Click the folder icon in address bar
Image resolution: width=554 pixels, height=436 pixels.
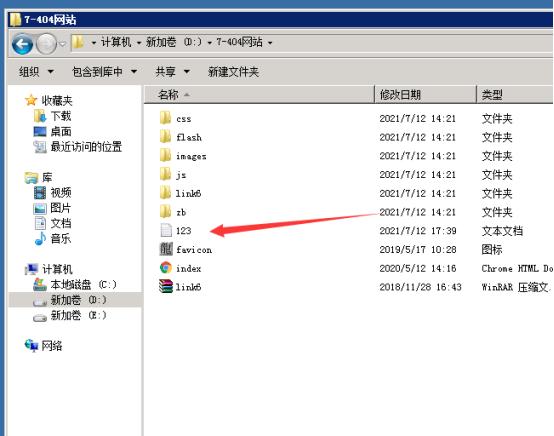[x=78, y=43]
